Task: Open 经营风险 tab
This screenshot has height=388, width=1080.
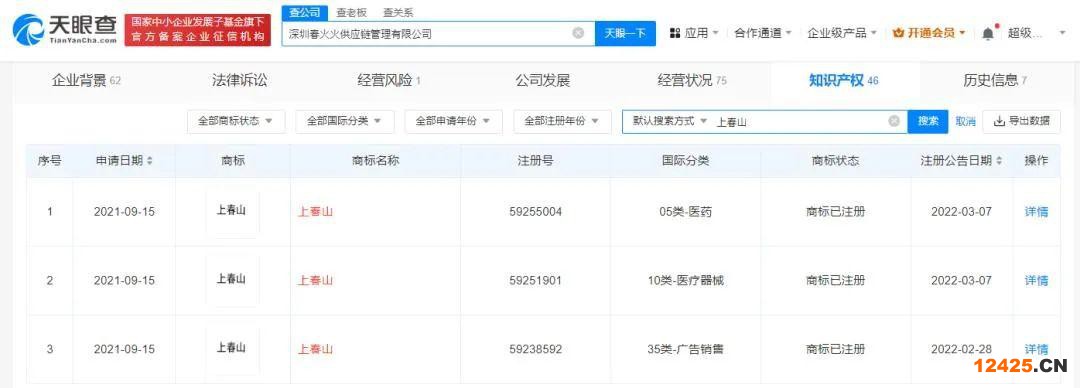Action: tap(389, 81)
